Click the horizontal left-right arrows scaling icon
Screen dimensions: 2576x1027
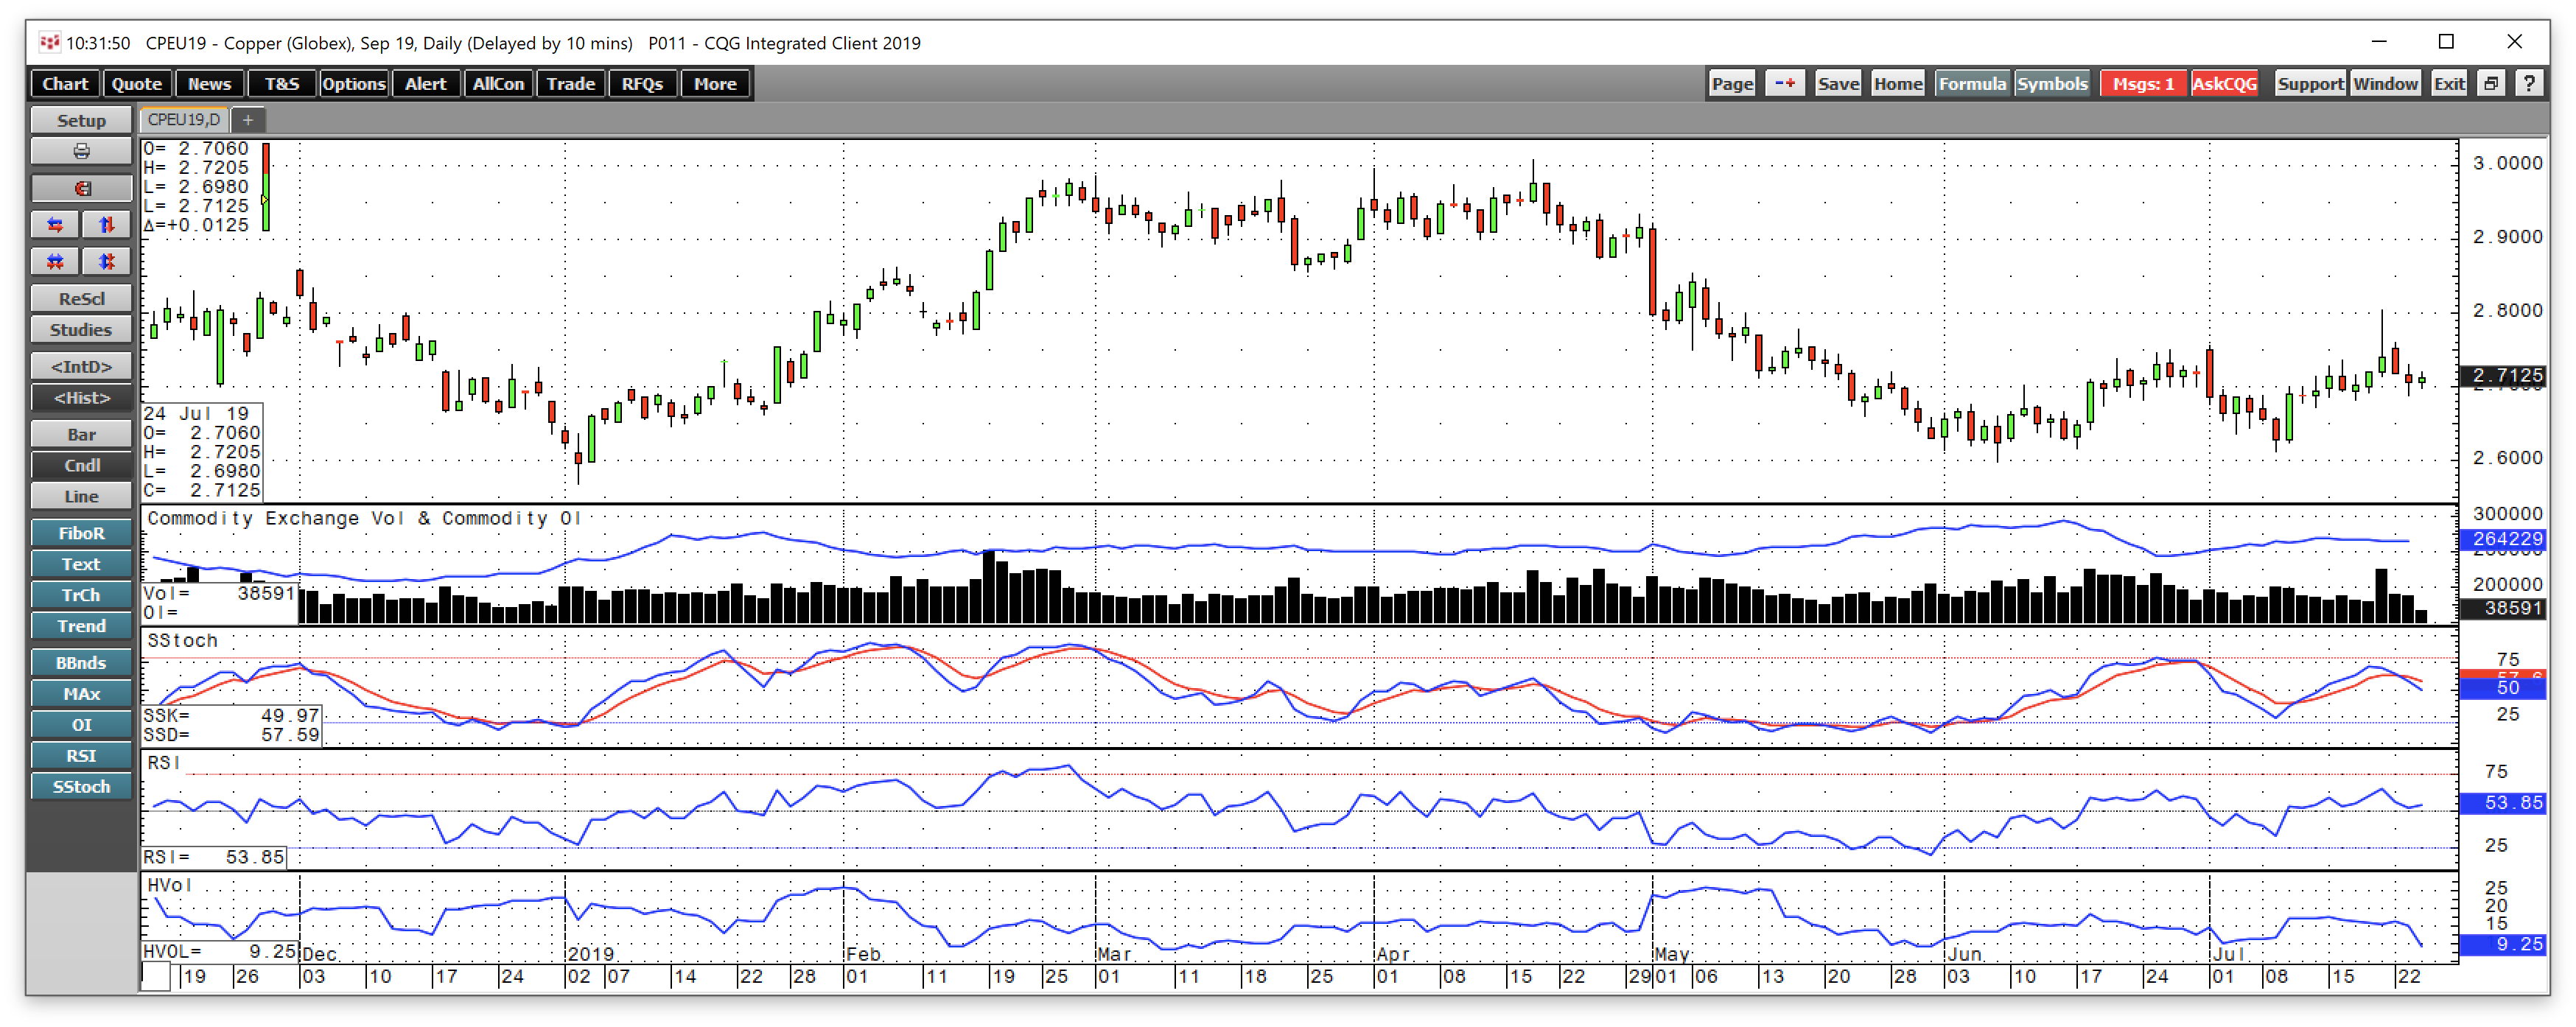pos(54,224)
